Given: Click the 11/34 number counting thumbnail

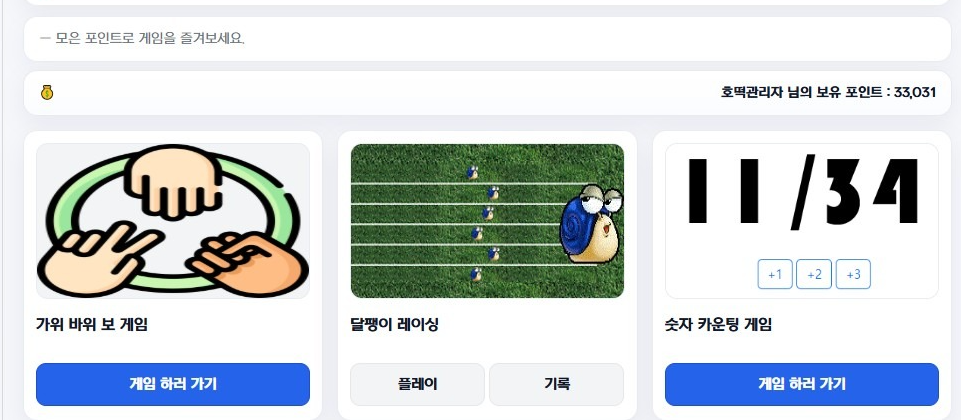Looking at the screenshot, I should click(x=802, y=221).
